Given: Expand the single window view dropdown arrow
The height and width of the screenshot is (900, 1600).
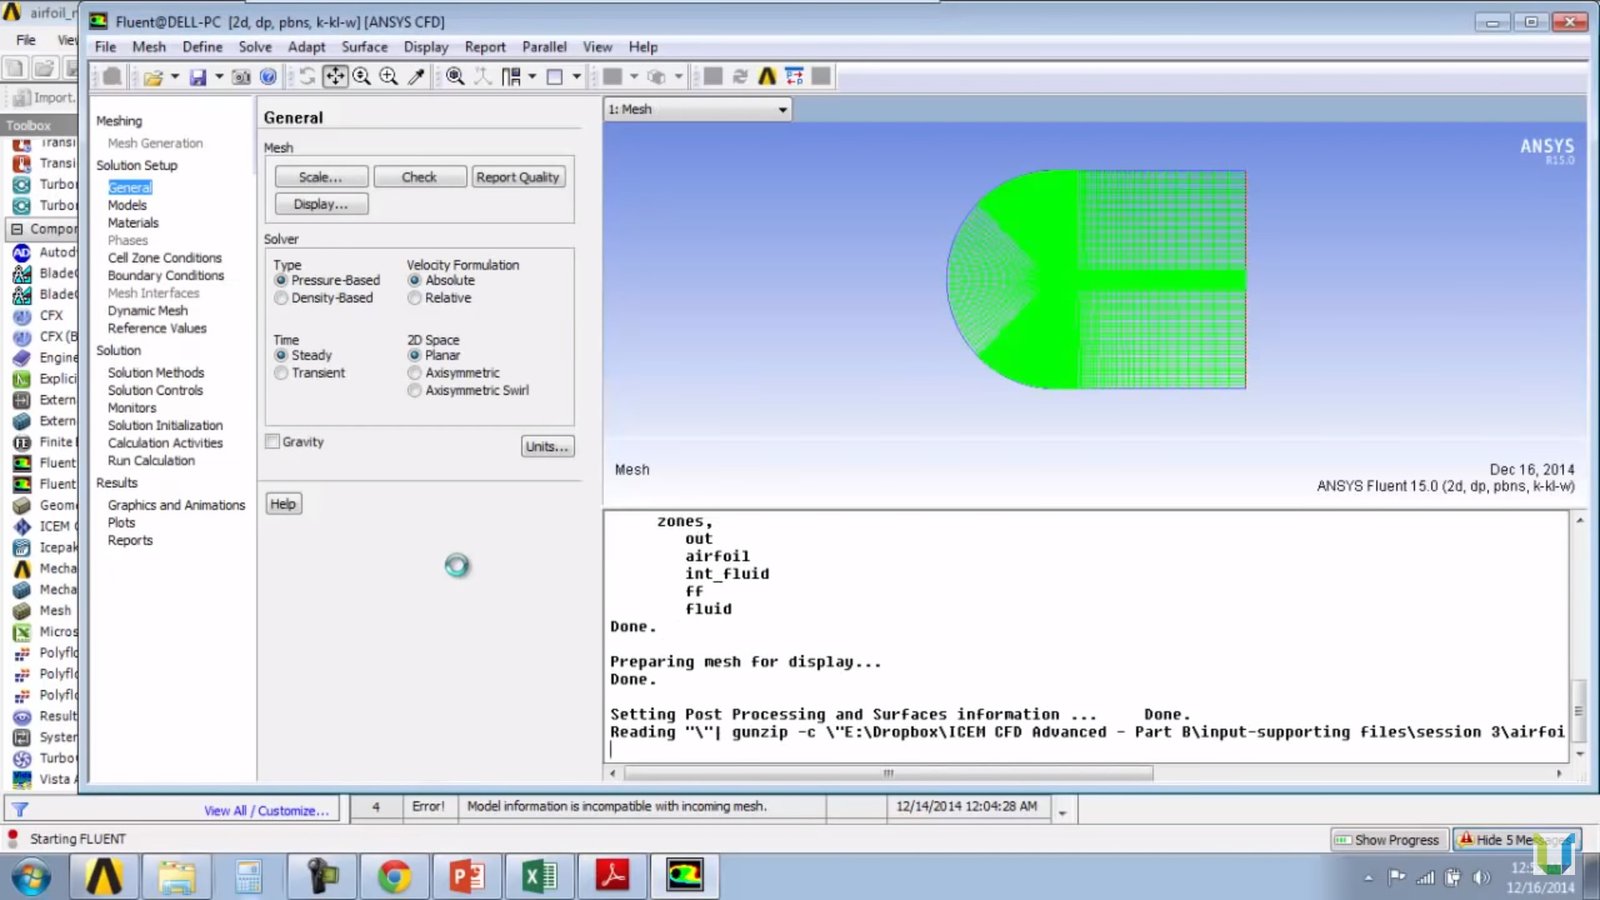Looking at the screenshot, I should tap(576, 77).
